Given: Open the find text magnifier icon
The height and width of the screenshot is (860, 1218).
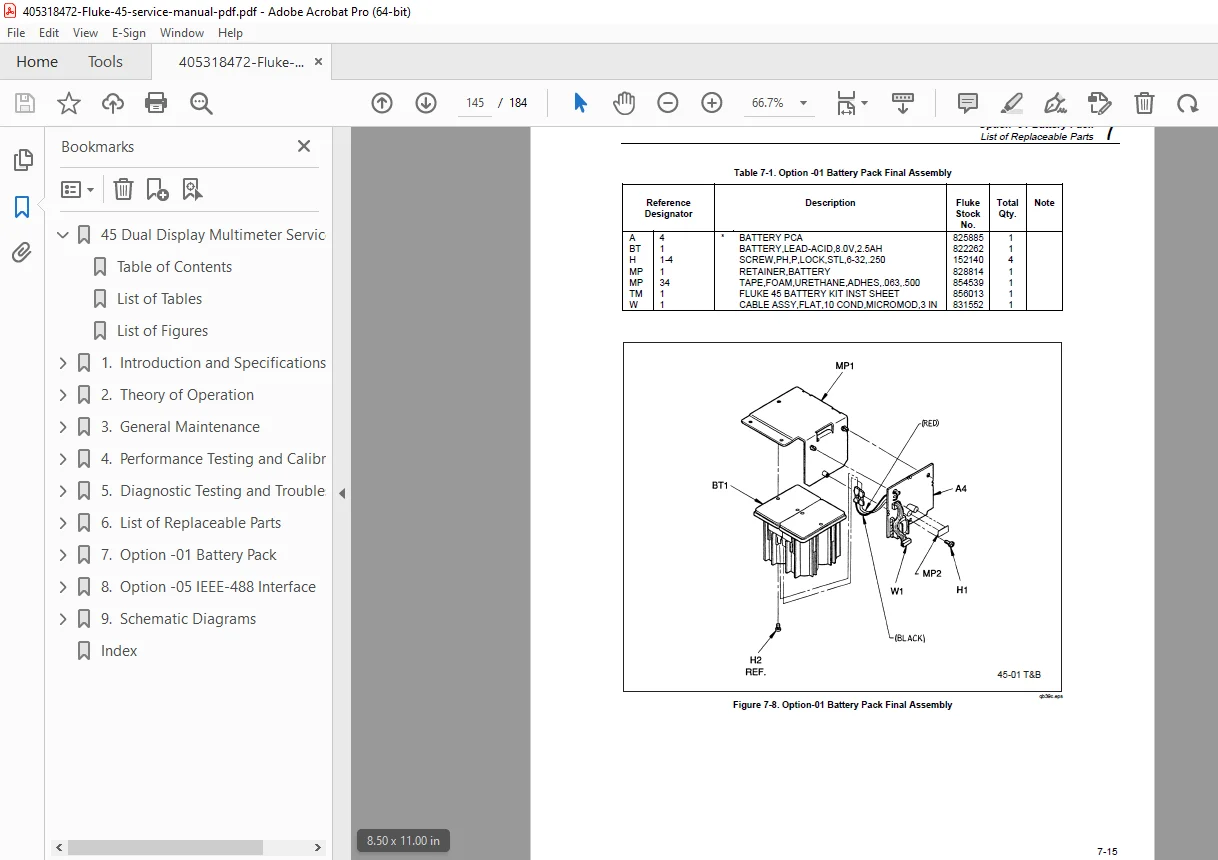Looking at the screenshot, I should coord(201,103).
